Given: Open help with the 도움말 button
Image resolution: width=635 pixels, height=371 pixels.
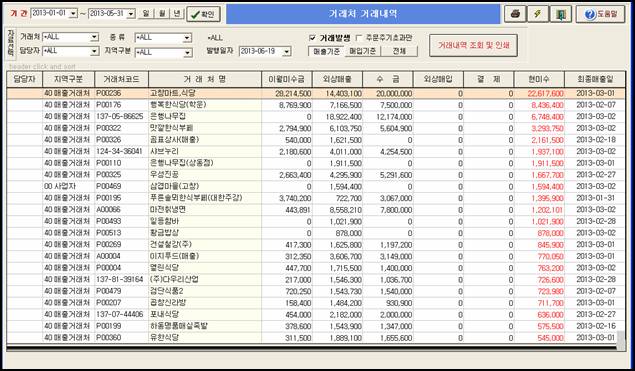Looking at the screenshot, I should click(x=601, y=14).
